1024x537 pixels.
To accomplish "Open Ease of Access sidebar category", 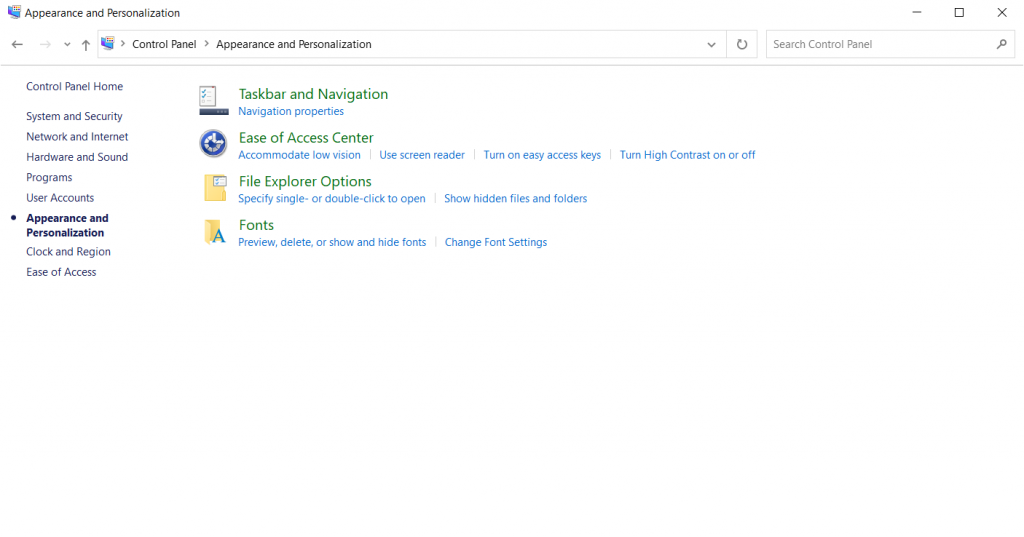I will [61, 272].
